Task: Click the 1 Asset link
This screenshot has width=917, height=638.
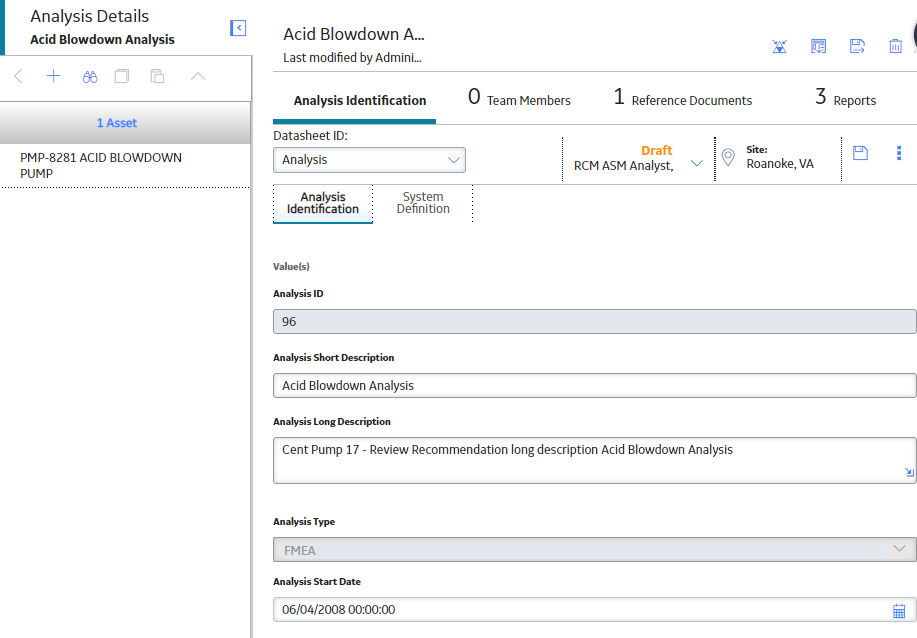Action: point(117,123)
